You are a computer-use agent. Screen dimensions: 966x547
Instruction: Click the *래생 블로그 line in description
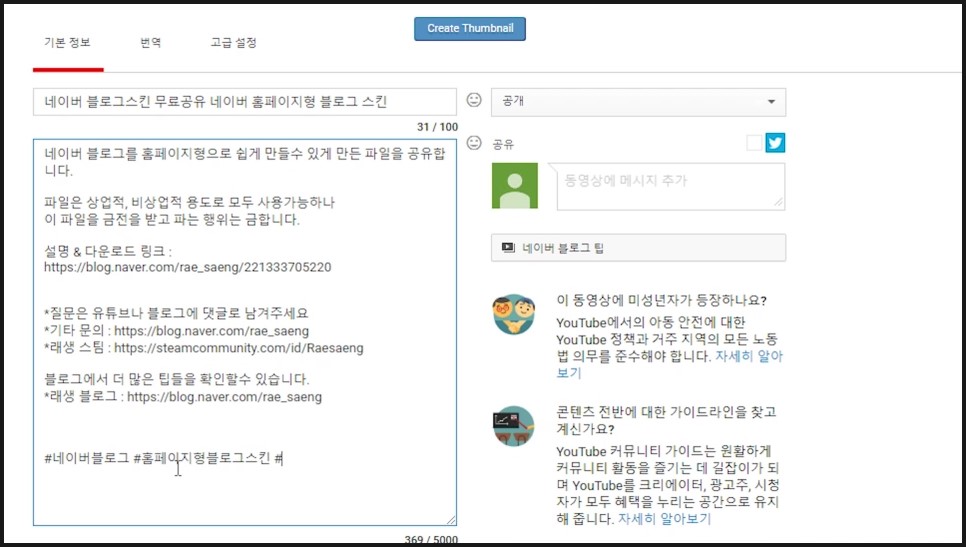(x=183, y=397)
